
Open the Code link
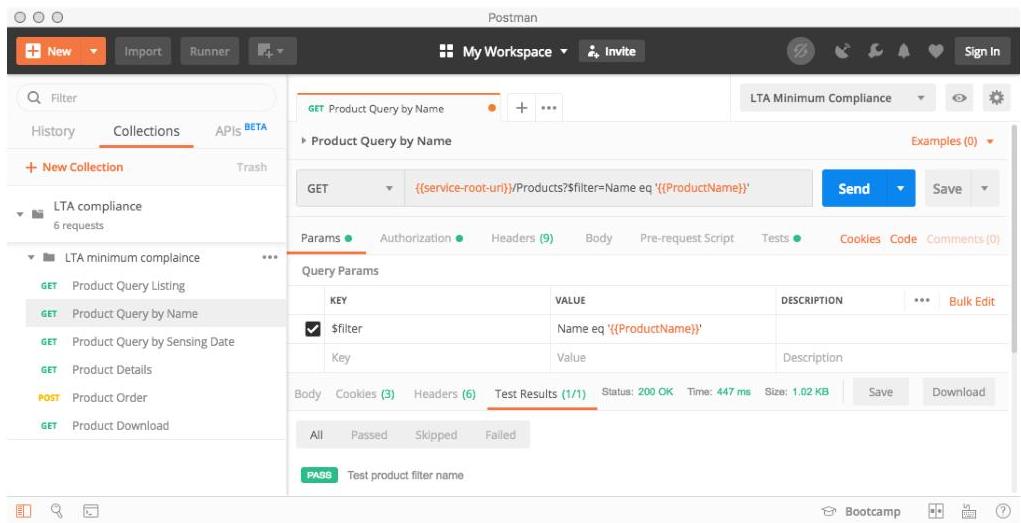pos(903,239)
